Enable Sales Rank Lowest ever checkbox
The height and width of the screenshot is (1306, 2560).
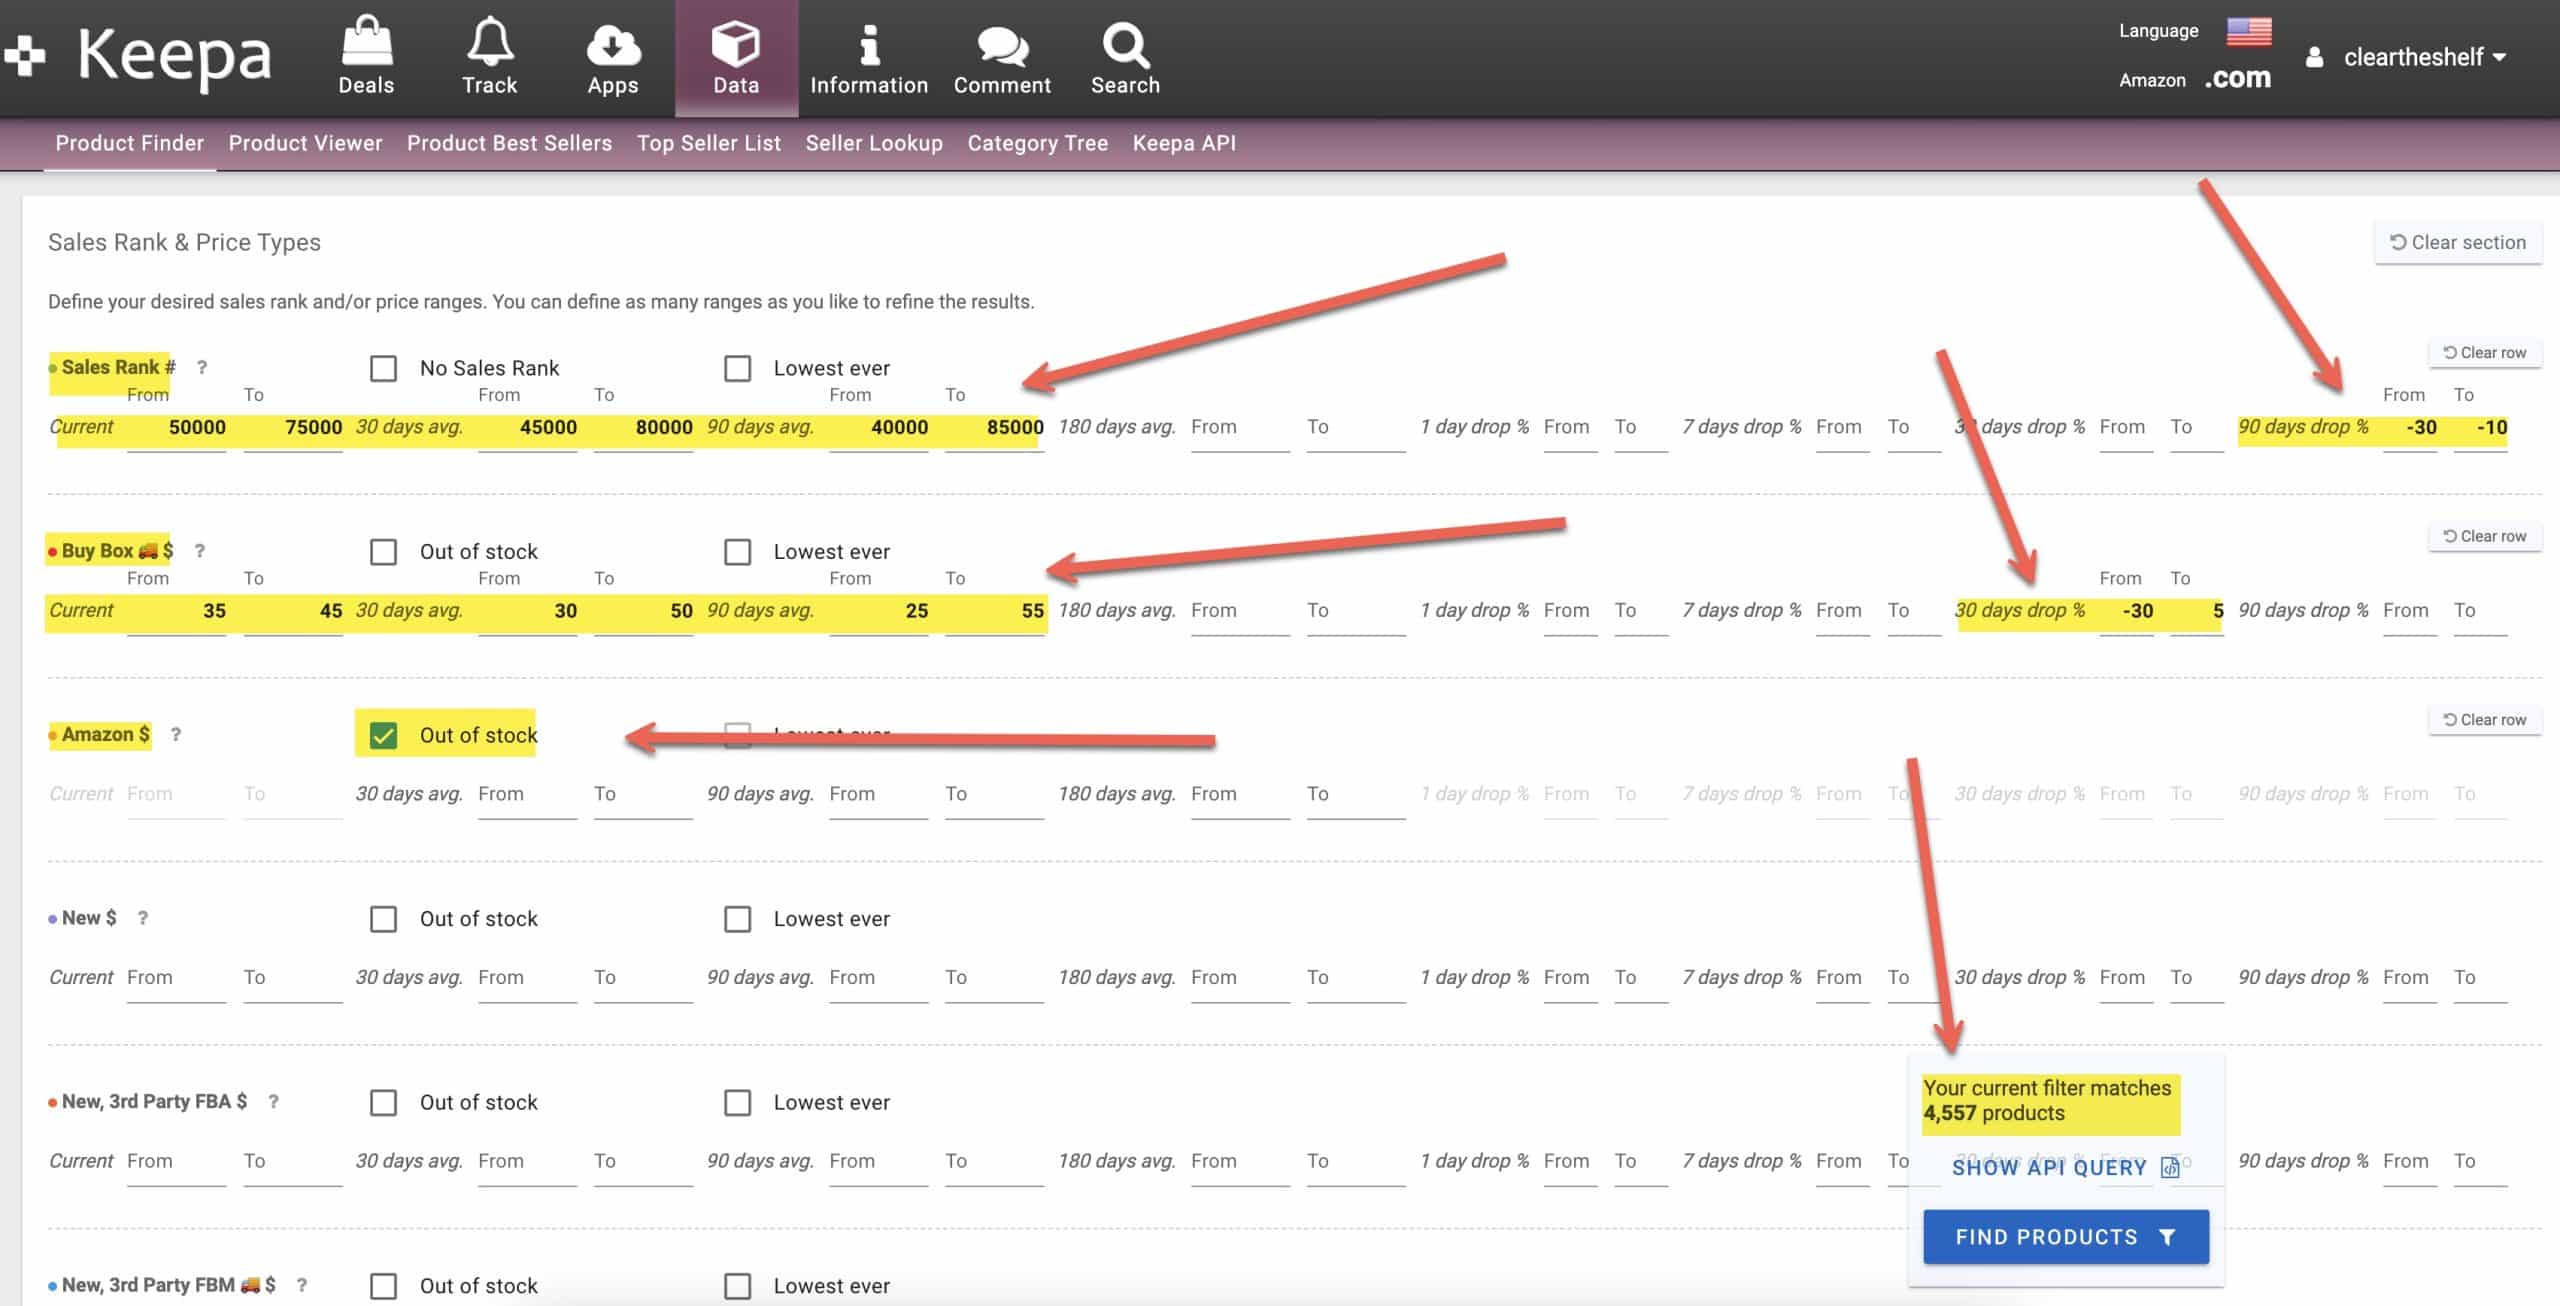tap(737, 368)
